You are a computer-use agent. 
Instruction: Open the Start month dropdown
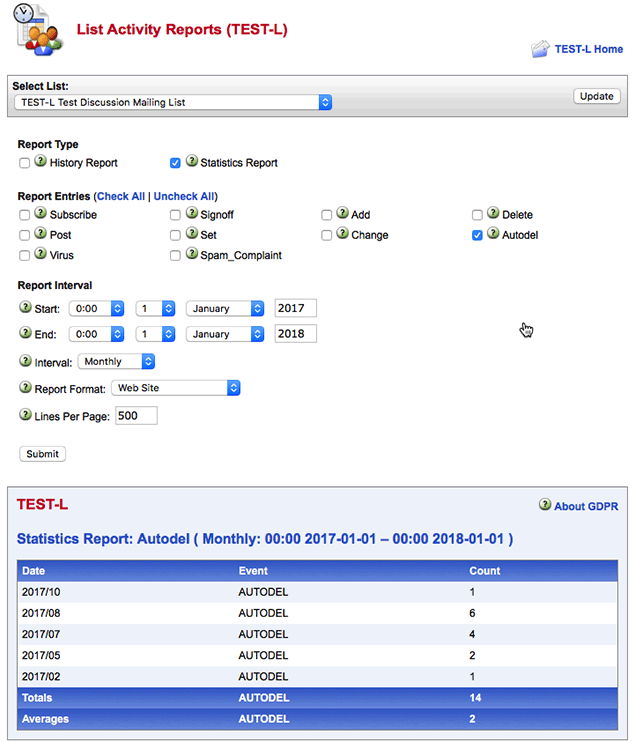(x=225, y=309)
